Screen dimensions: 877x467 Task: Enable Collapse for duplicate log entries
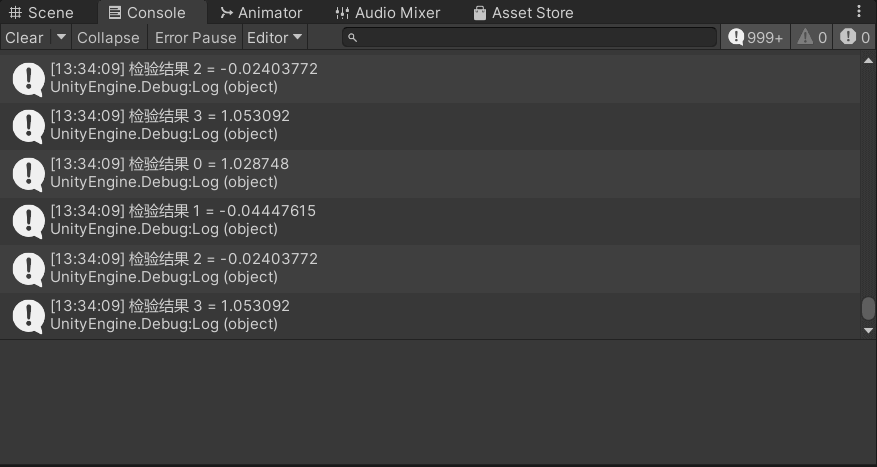(108, 37)
